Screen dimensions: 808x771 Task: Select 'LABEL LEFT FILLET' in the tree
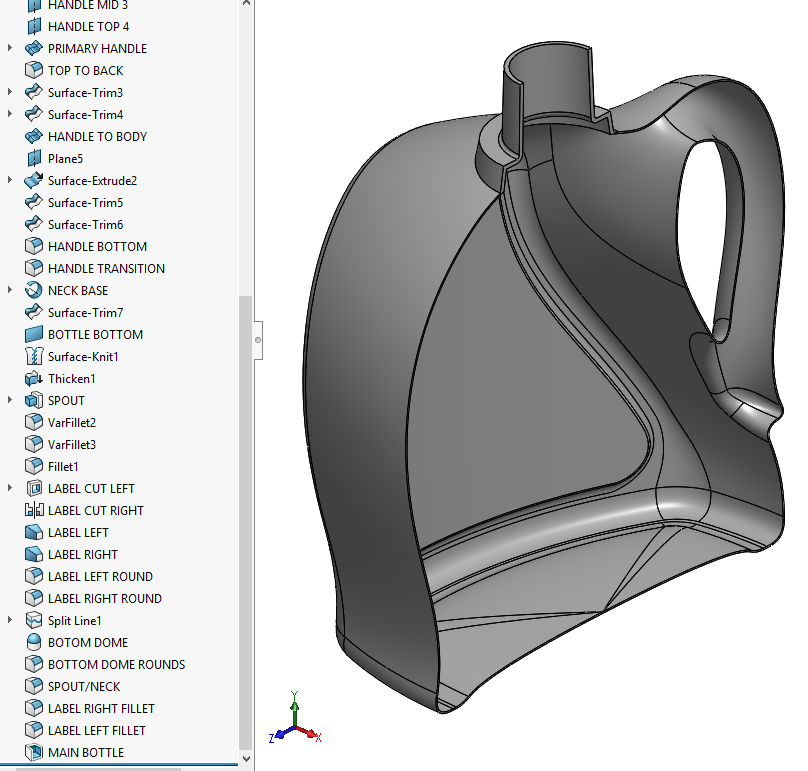coord(97,731)
